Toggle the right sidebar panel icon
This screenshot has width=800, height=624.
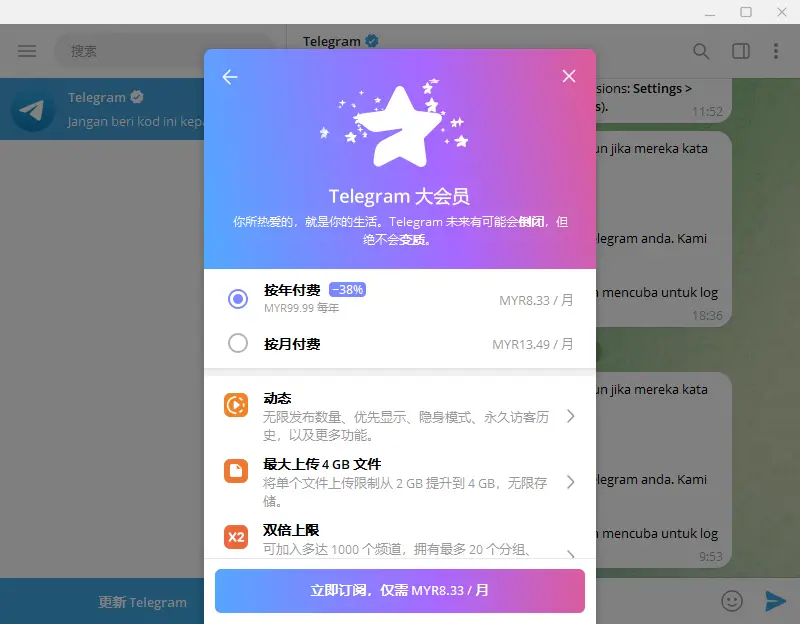coord(741,51)
